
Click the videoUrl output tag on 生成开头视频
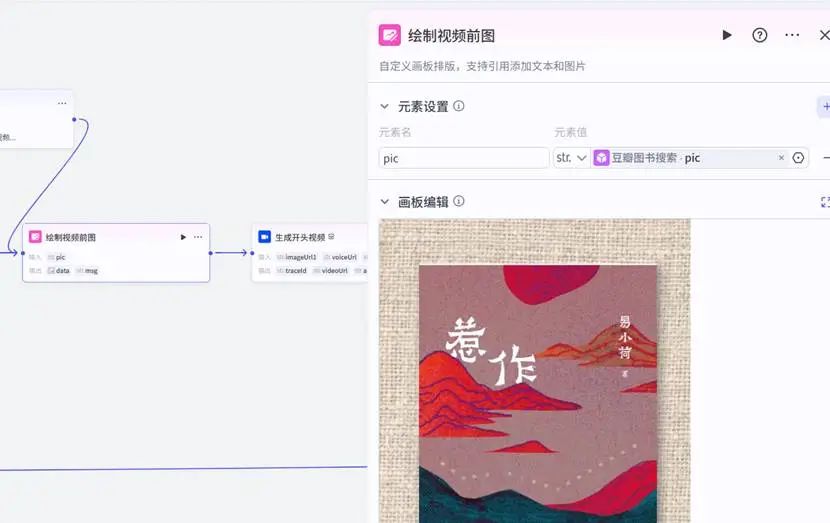(x=330, y=270)
